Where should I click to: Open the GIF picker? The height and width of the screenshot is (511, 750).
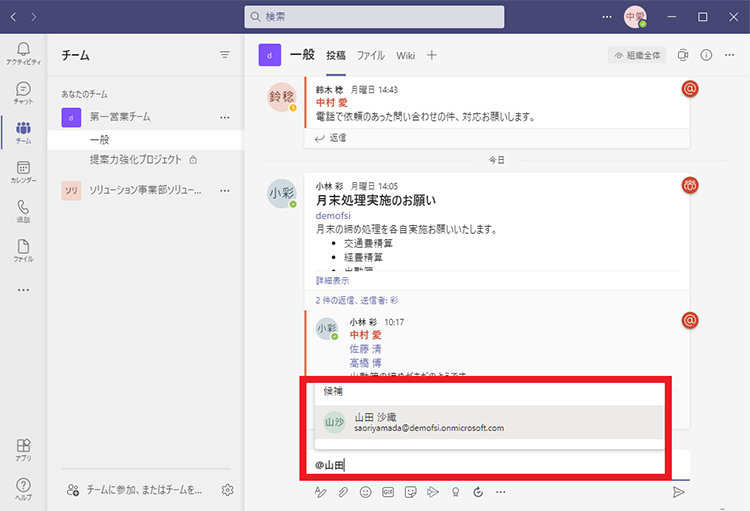click(388, 492)
